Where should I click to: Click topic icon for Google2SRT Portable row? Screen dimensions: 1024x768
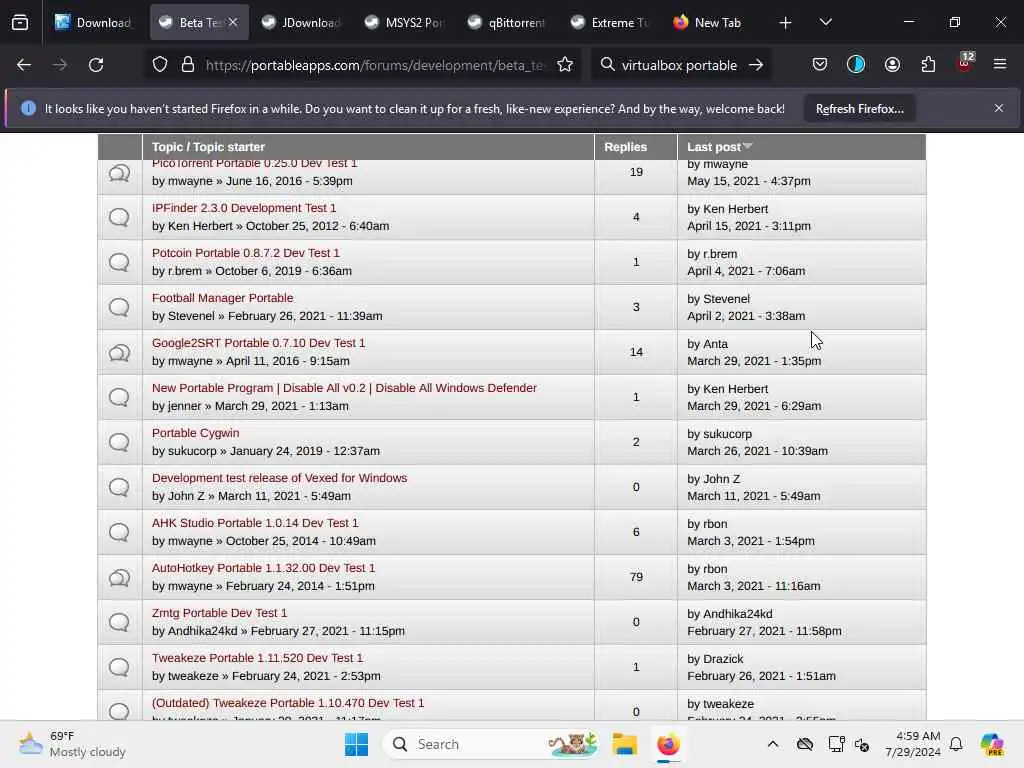119,353
